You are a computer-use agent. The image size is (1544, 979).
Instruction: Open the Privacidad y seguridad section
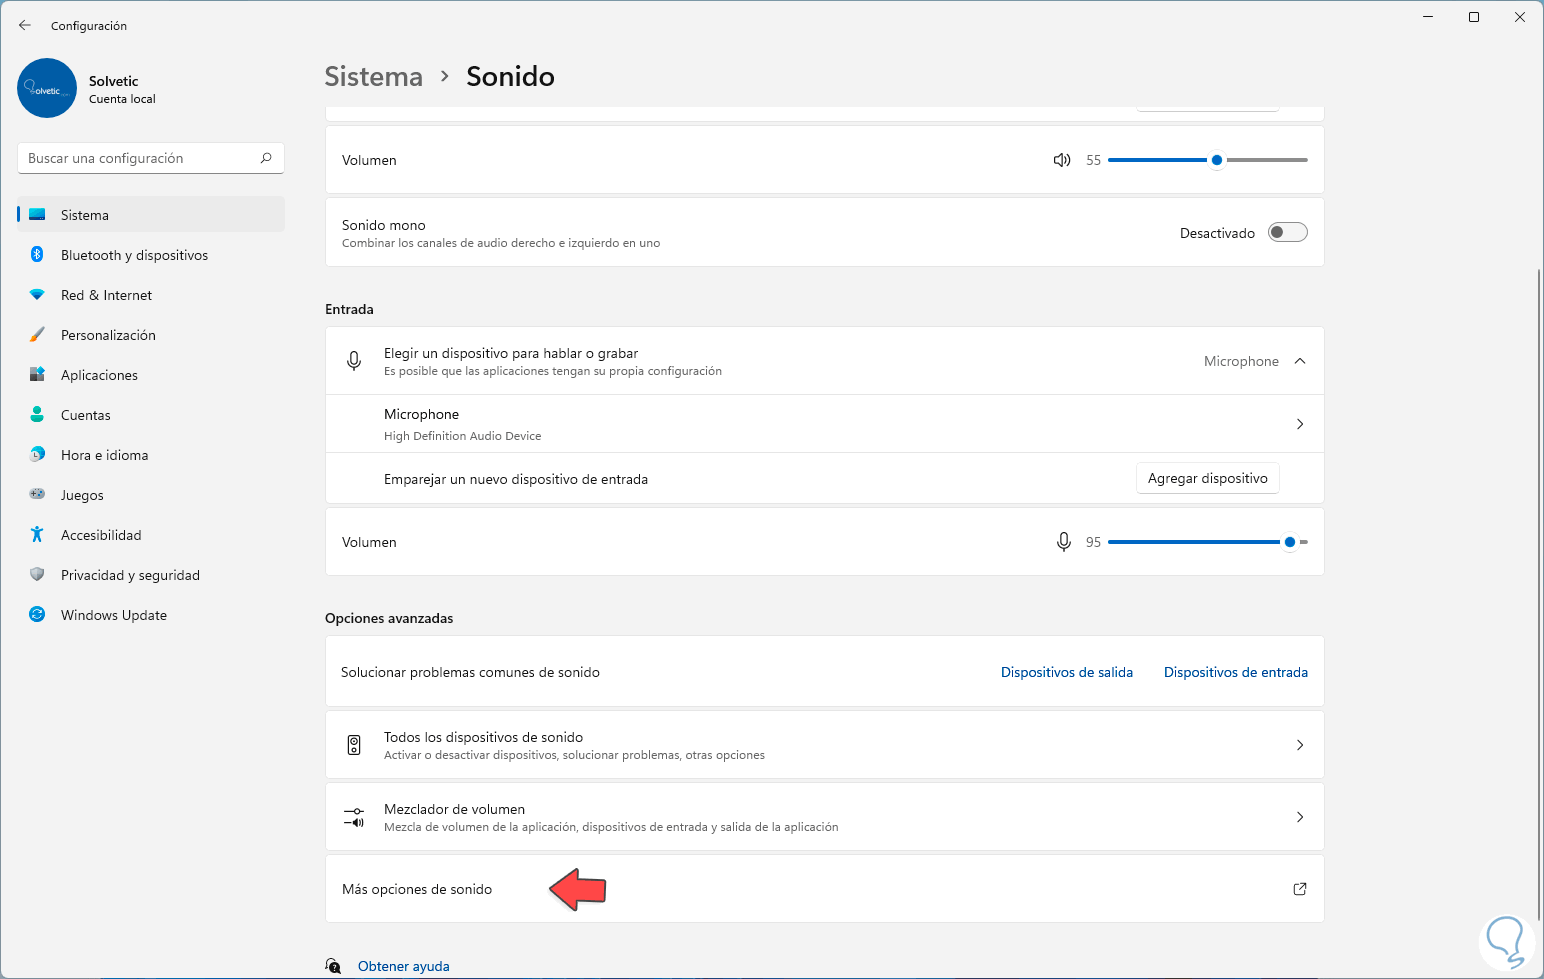[x=130, y=575]
